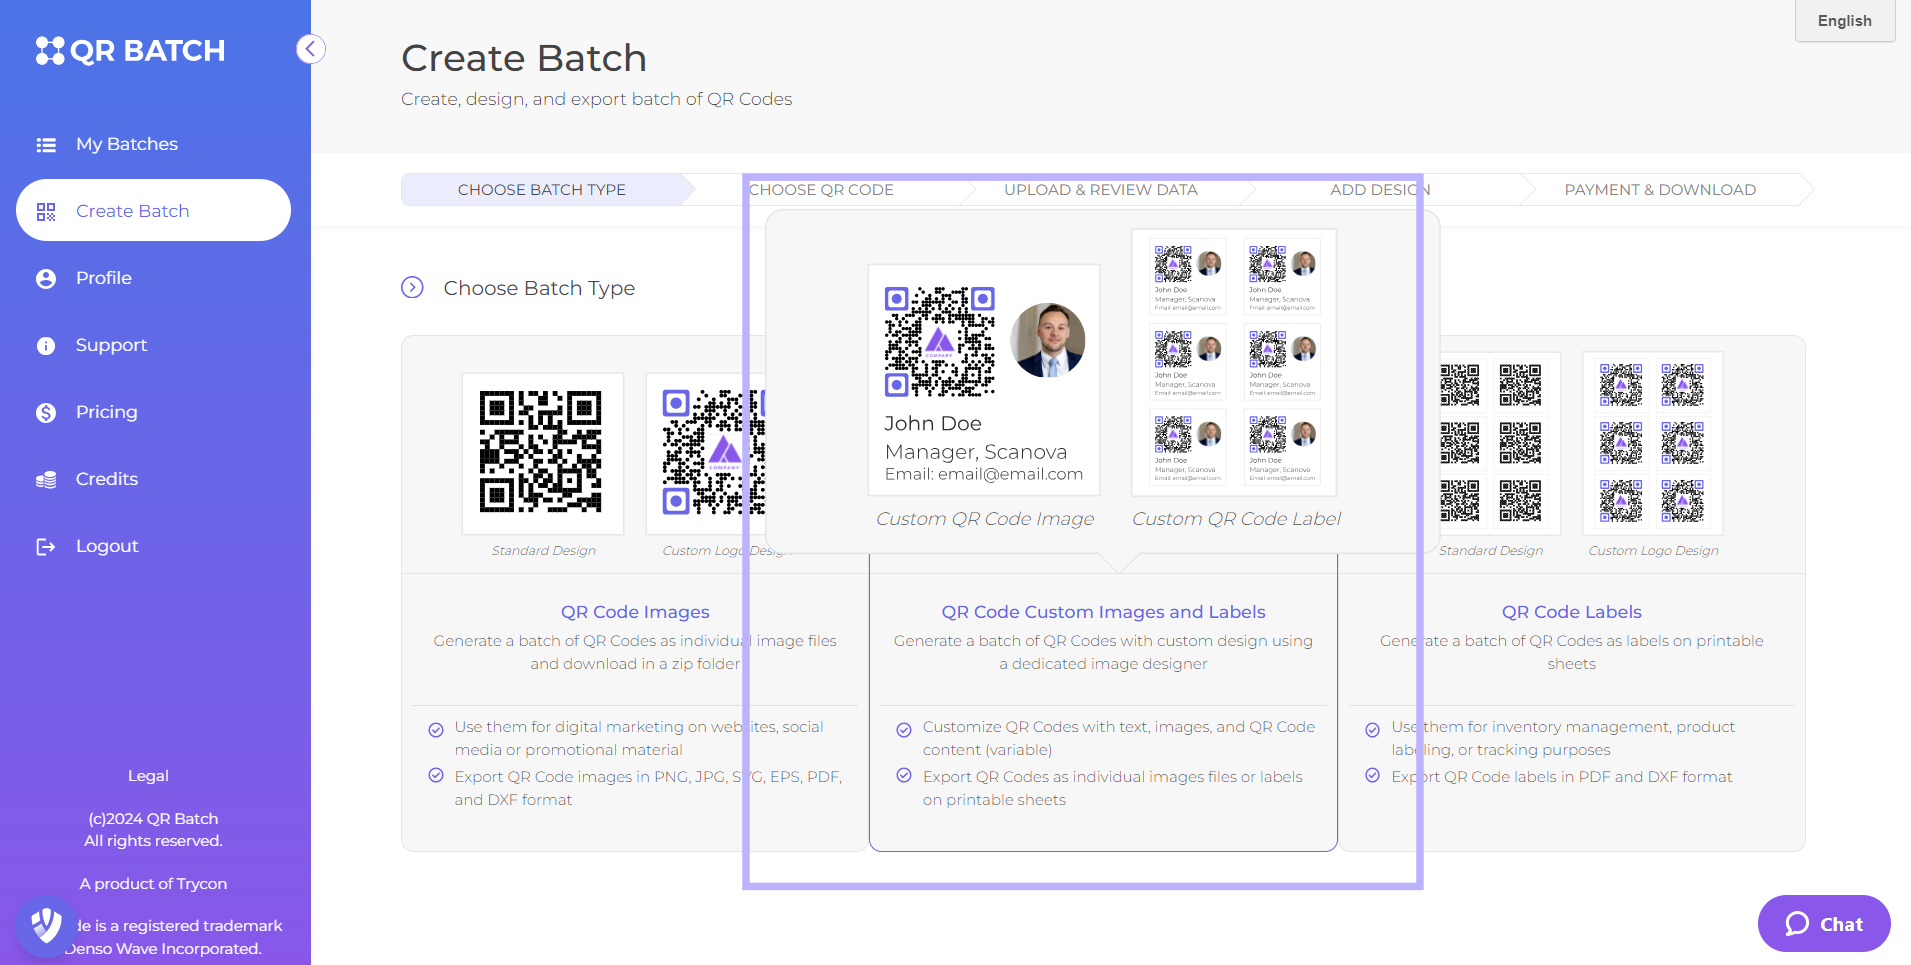Click checkmark next to 'Export QR Codes as individual images'
Screen dimensions: 1911x965
(904, 776)
